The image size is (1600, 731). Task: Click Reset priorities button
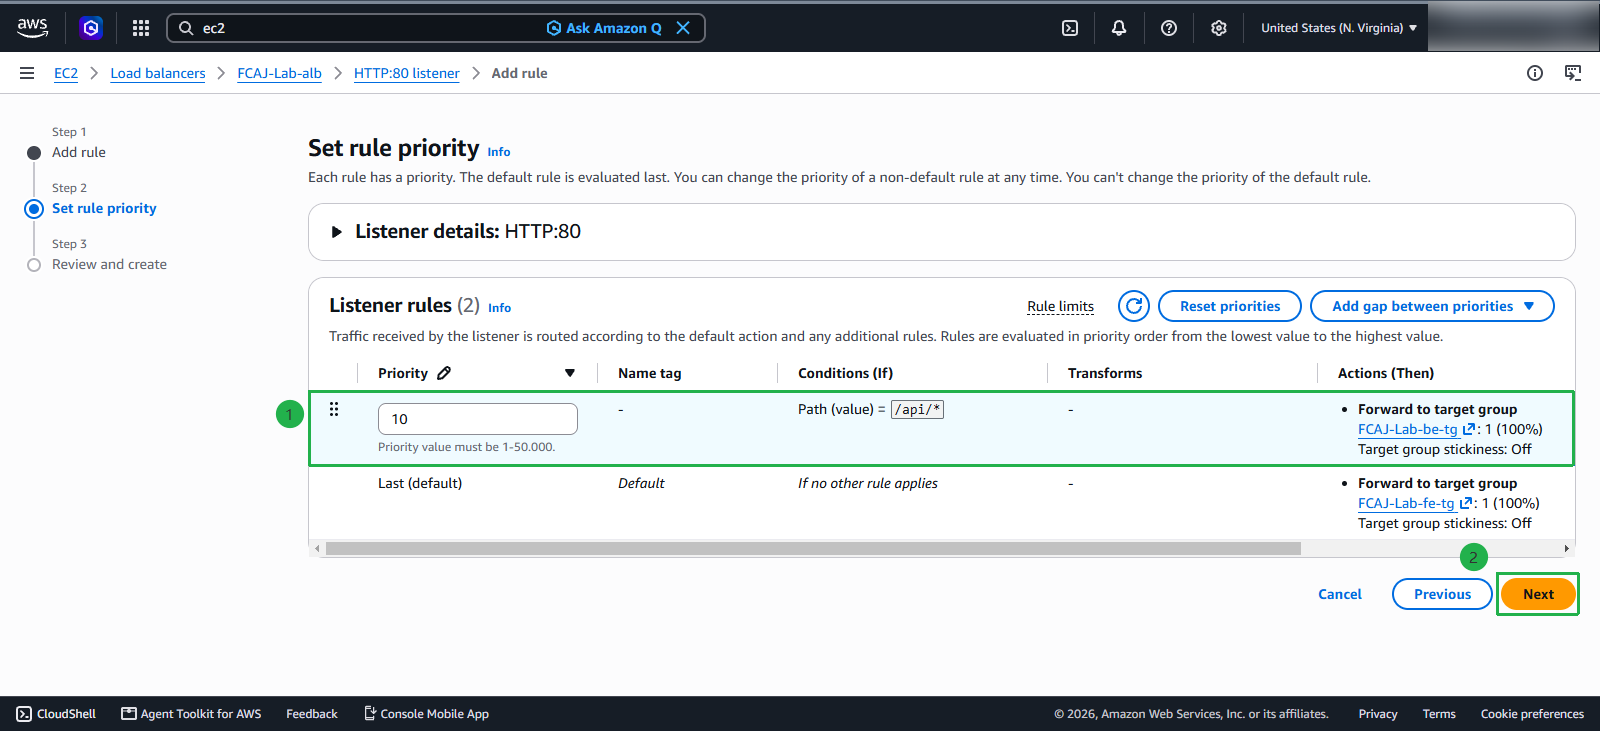point(1230,306)
